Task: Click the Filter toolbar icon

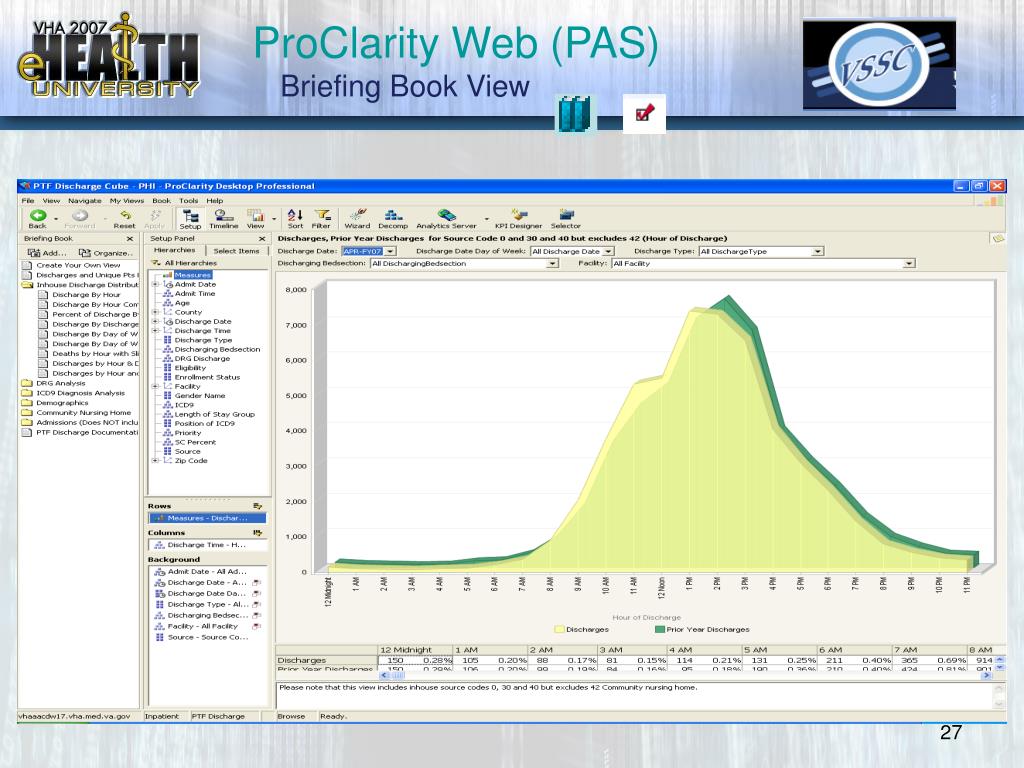Action: 321,218
